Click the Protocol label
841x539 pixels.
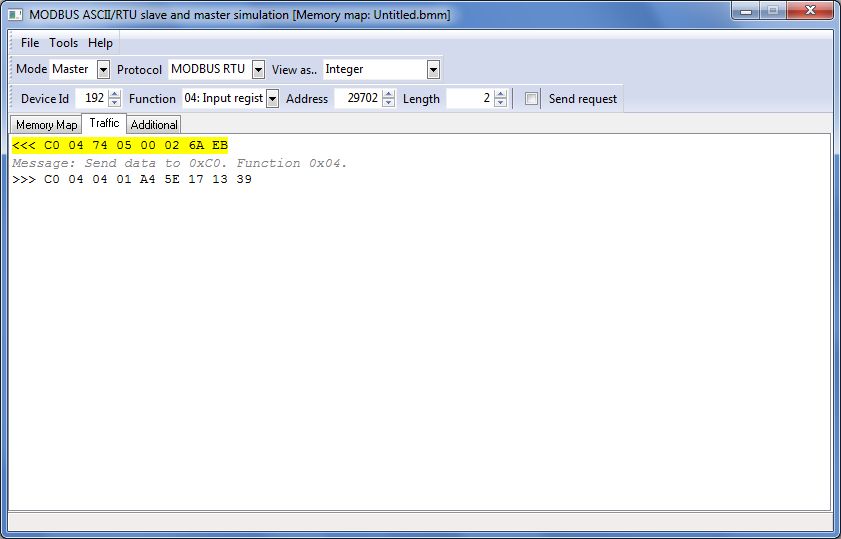(139, 70)
